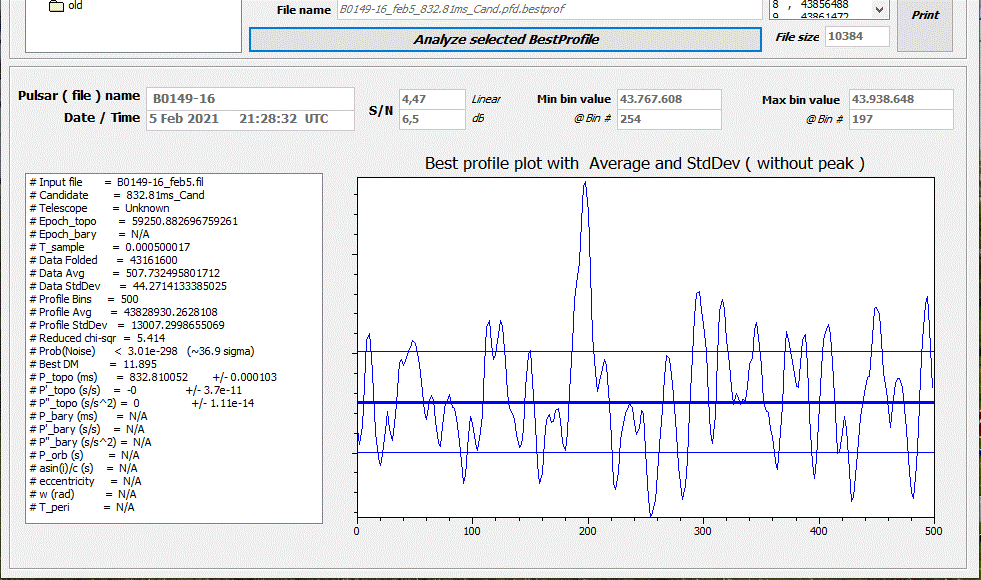Click the 'Pulsar ( file ) name' label
Image resolution: width=981 pixels, height=580 pixels.
[79, 96]
